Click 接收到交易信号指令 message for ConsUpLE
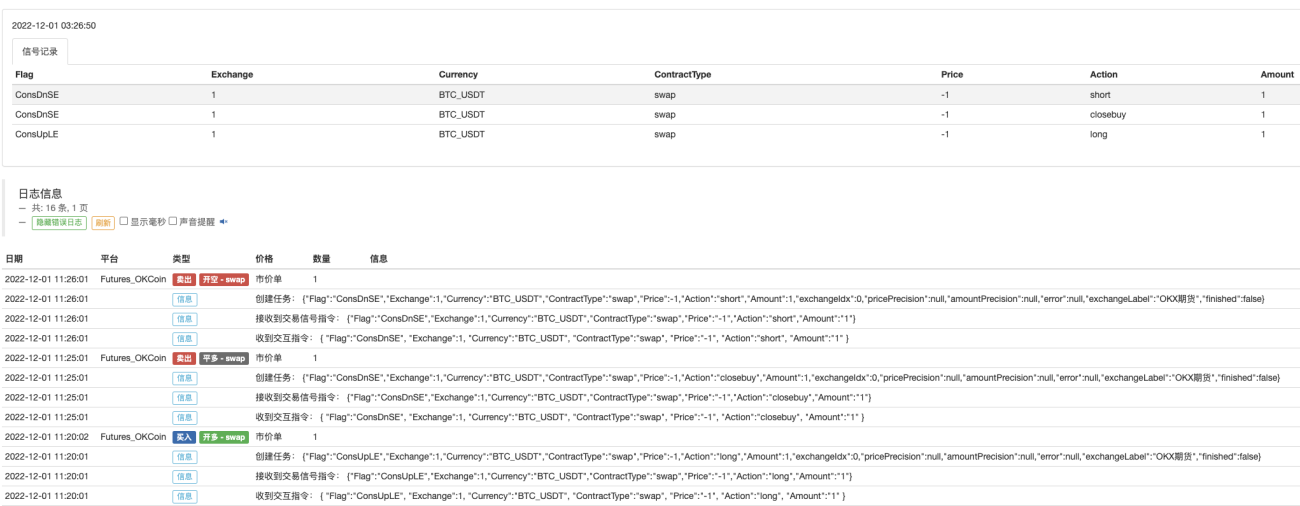Viewport: 1300px width, 506px height. pyautogui.click(x=554, y=476)
